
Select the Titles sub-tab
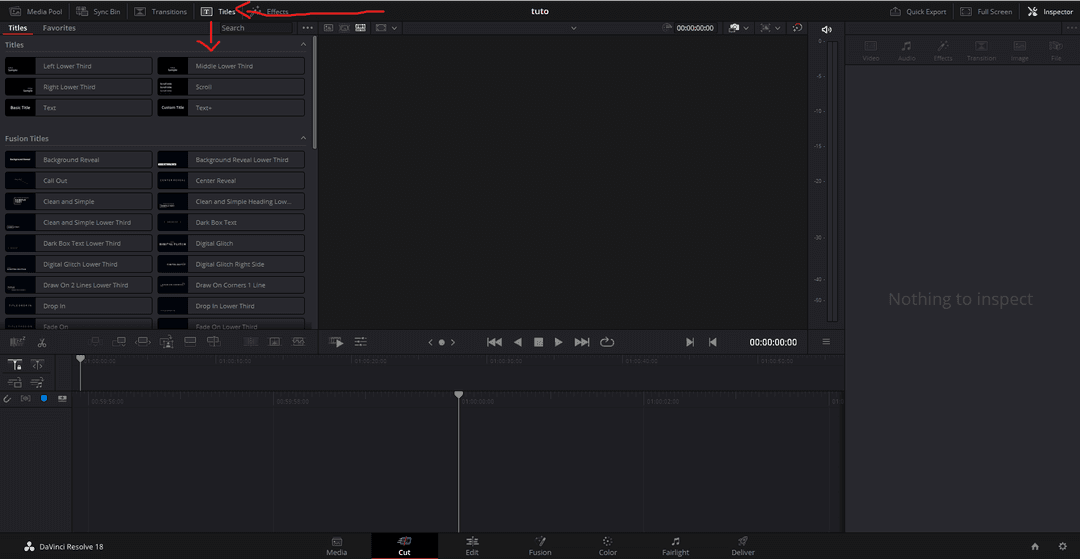[18, 28]
